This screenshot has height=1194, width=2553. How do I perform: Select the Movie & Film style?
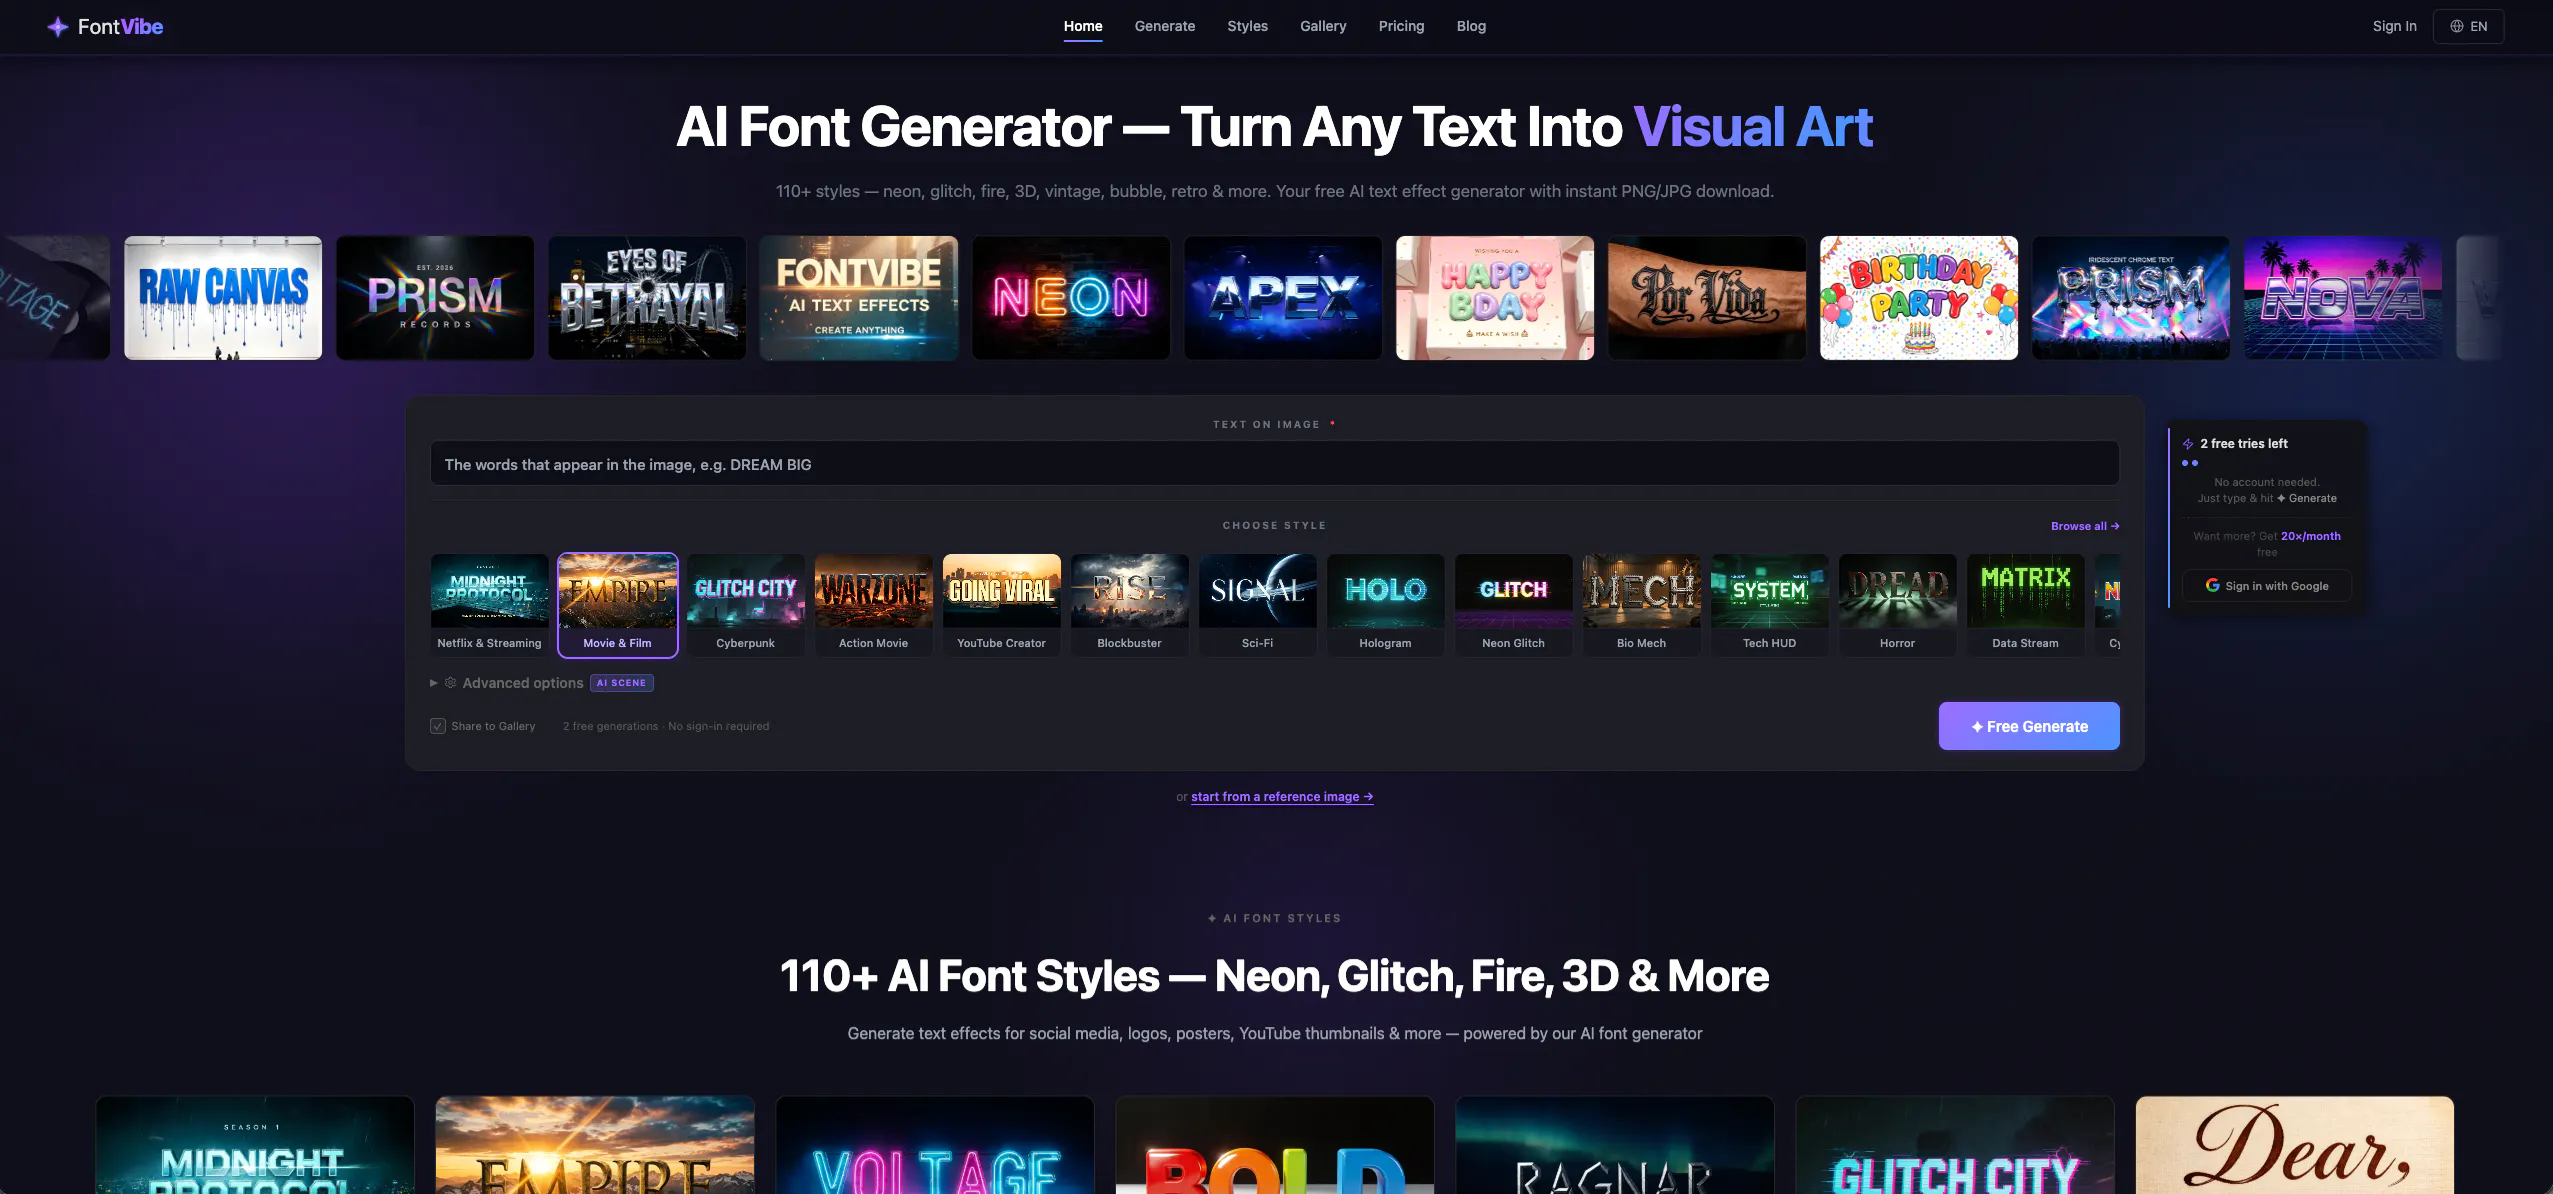pyautogui.click(x=617, y=605)
